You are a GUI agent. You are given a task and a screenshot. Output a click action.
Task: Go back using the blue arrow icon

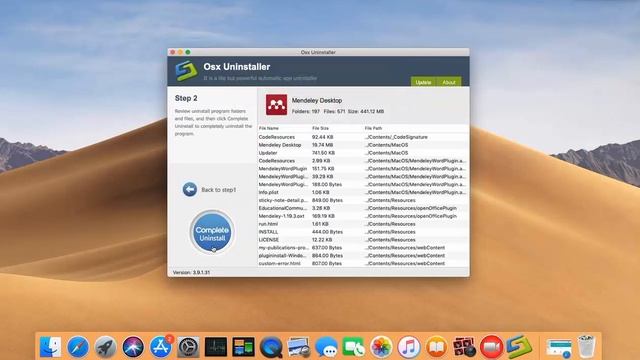click(x=190, y=189)
